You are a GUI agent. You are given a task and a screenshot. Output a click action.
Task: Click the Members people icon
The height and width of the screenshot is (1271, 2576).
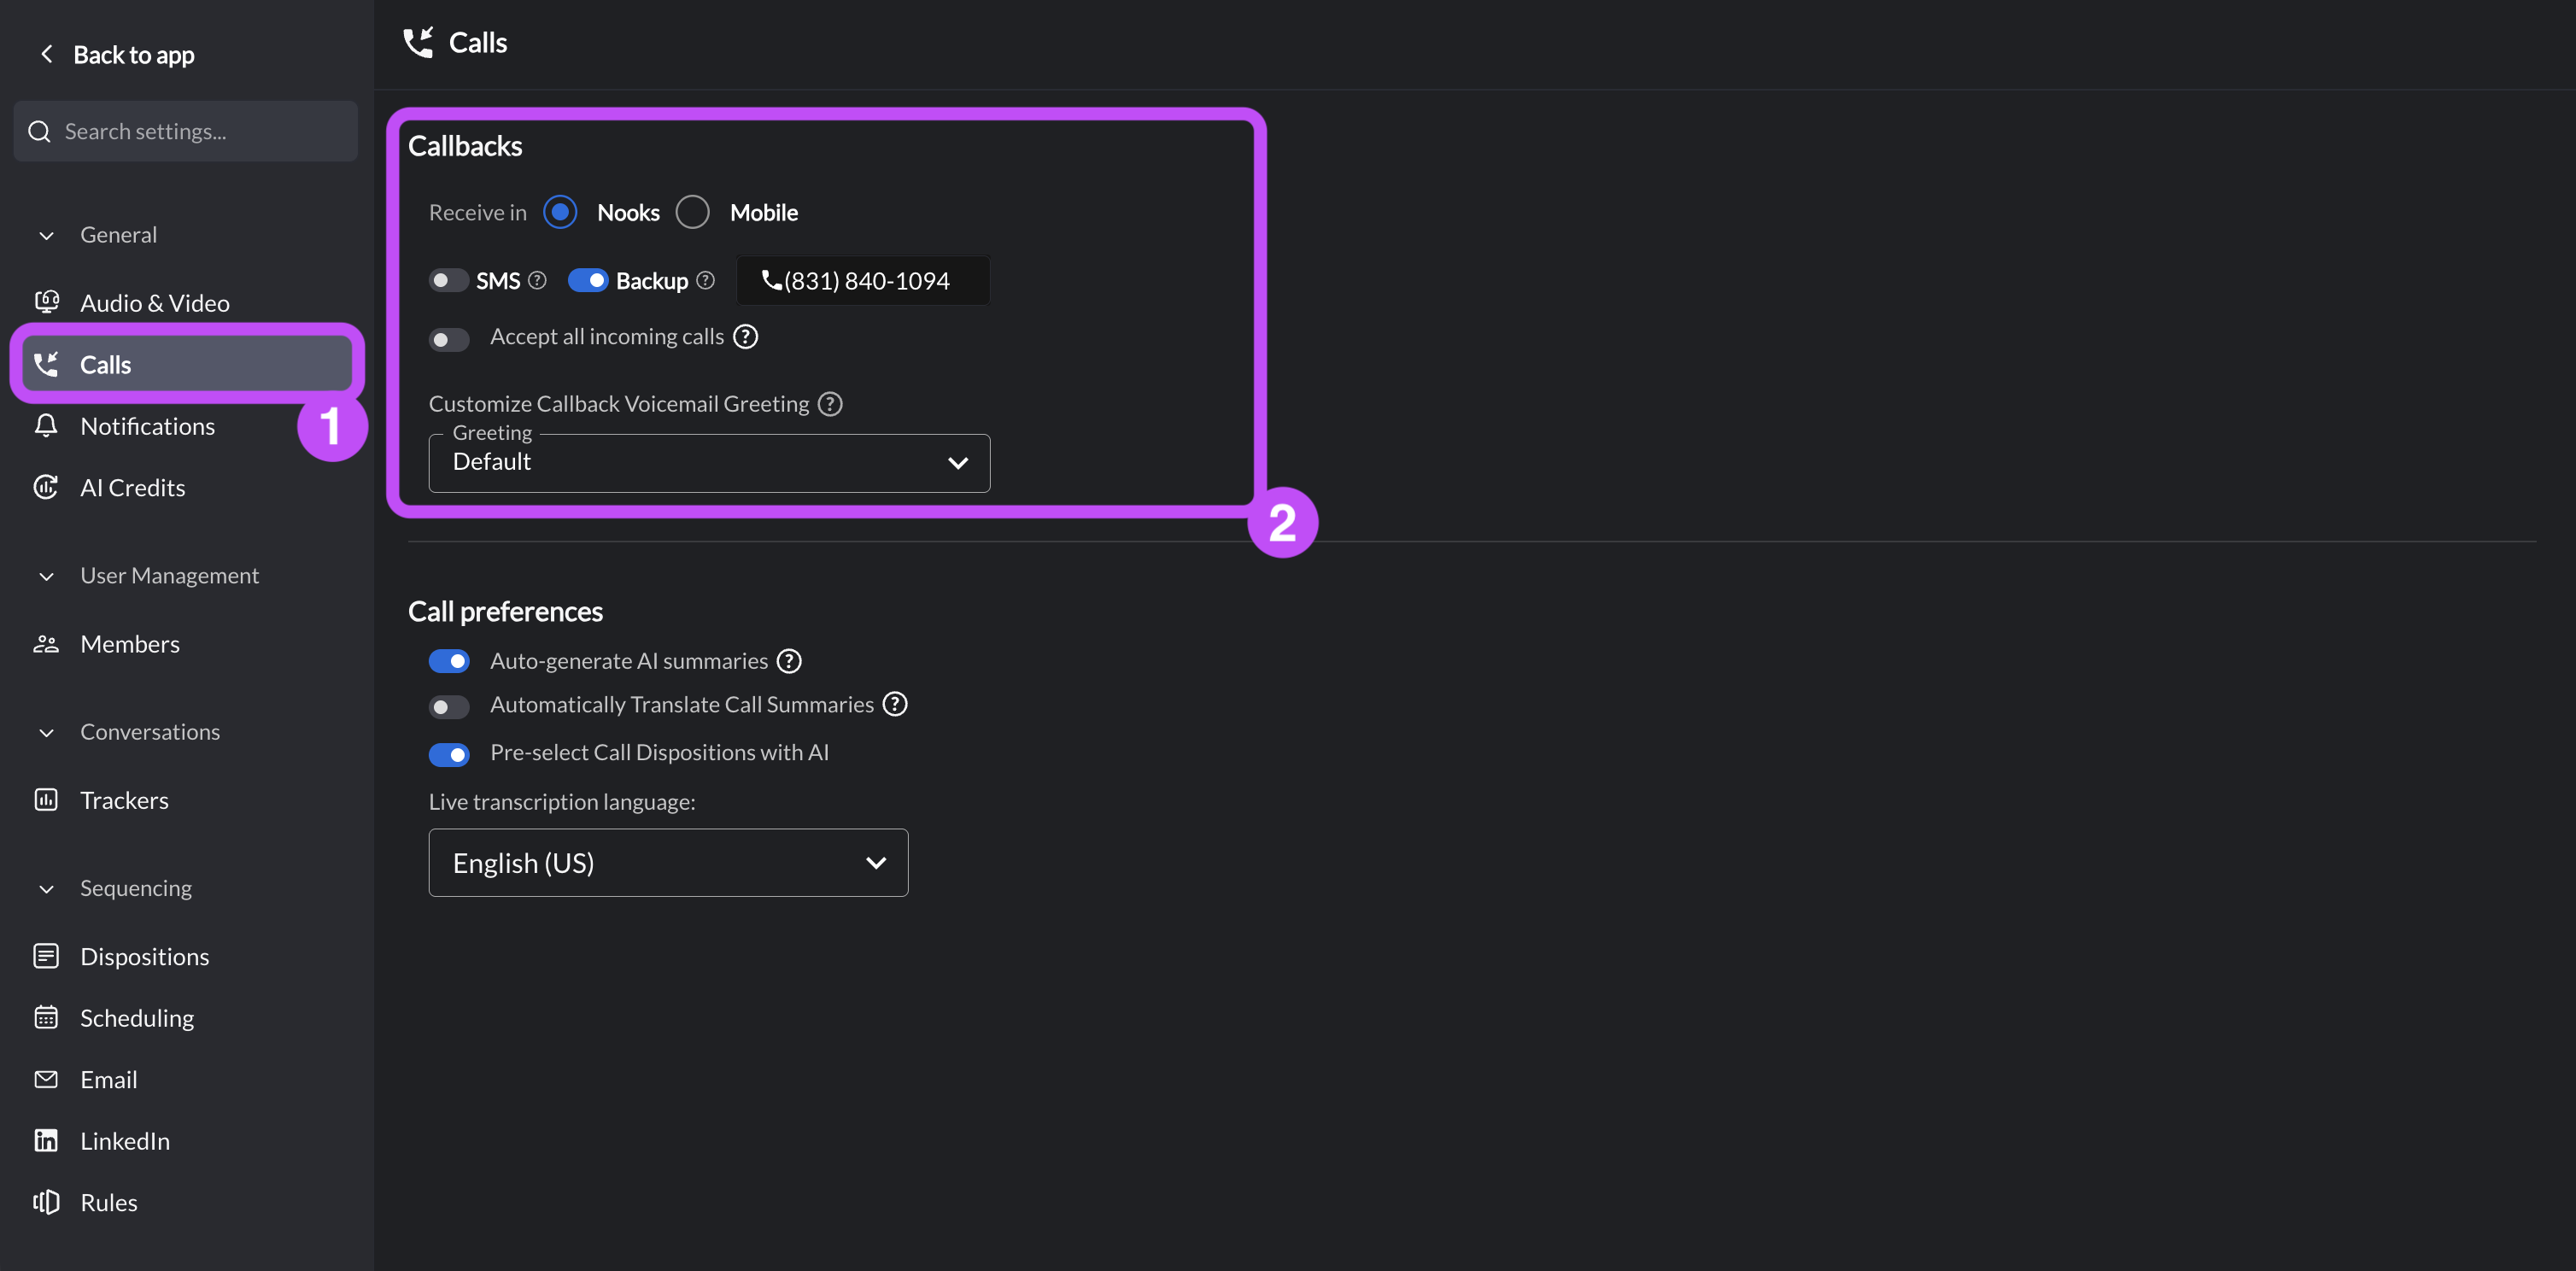click(x=46, y=644)
